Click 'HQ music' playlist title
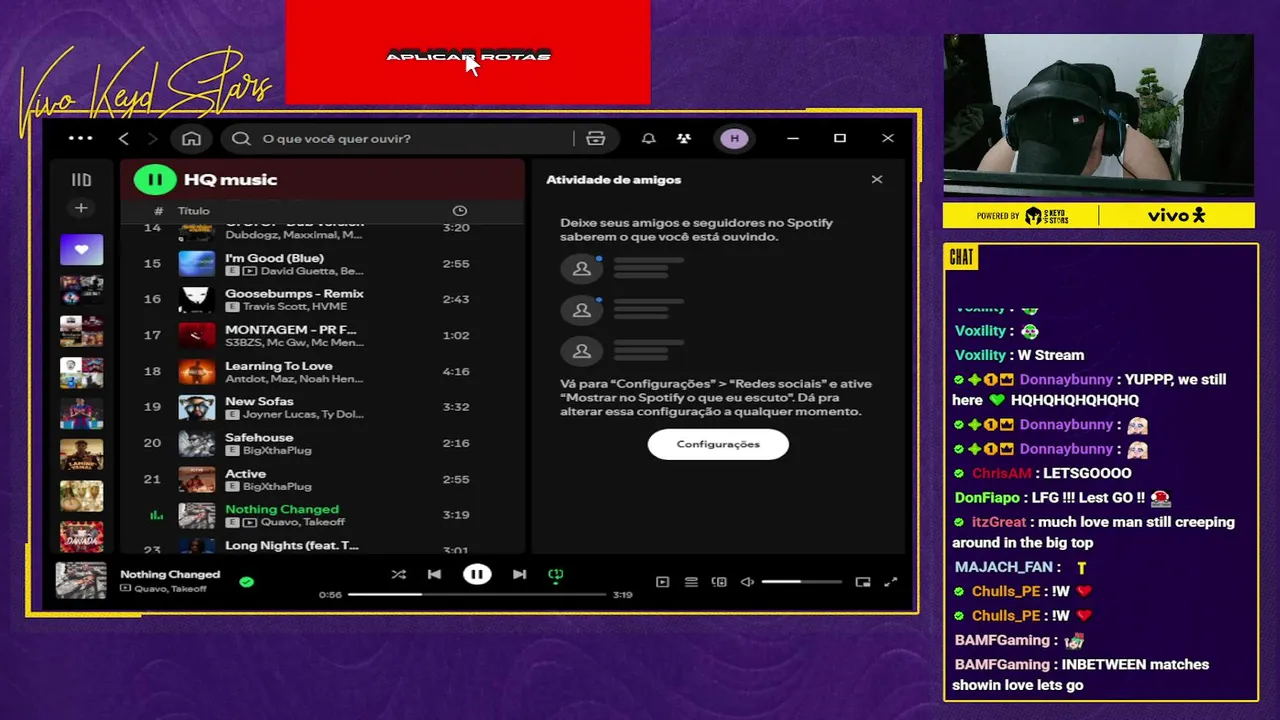 point(230,180)
